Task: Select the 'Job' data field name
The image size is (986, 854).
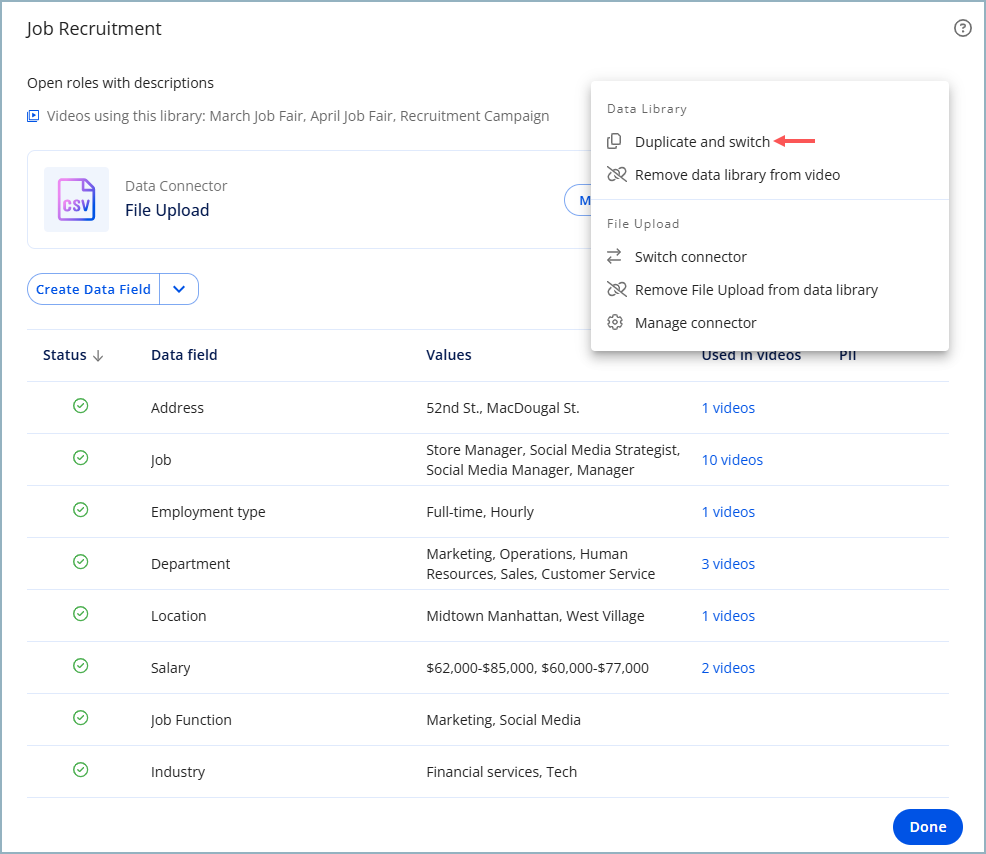Action: click(161, 460)
